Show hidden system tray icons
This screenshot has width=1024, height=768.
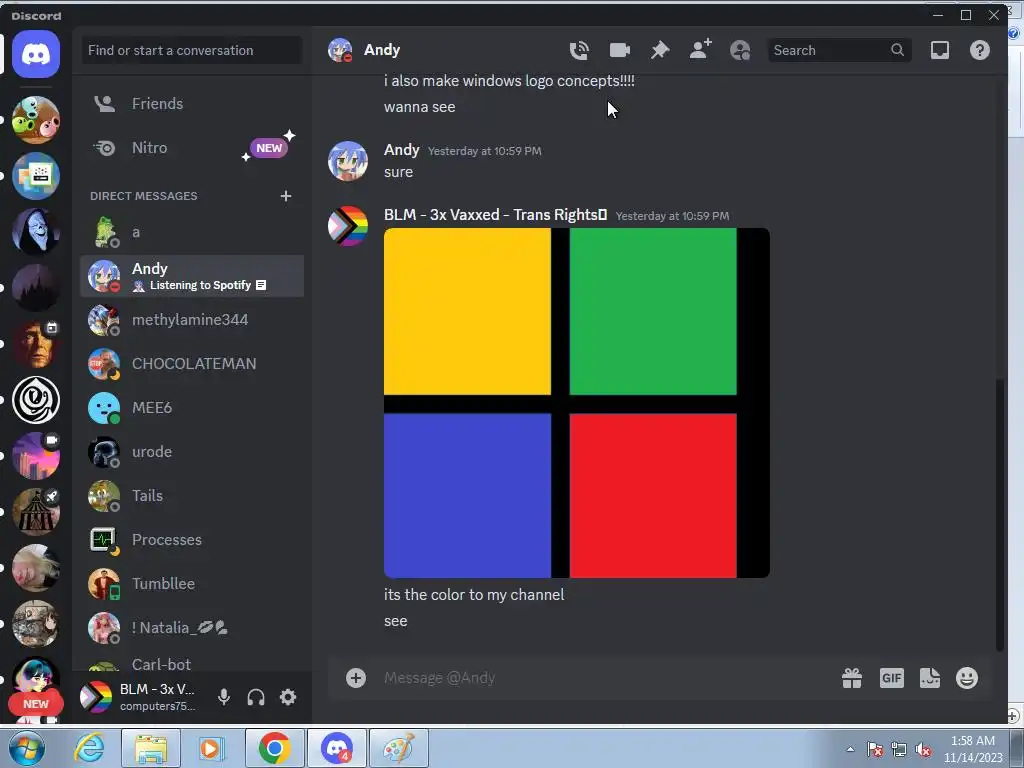point(850,749)
